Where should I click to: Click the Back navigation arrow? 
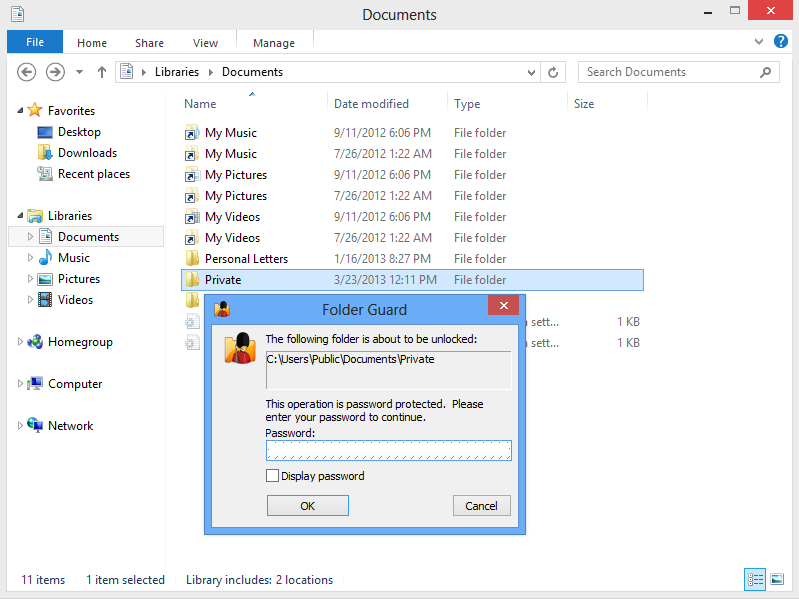coord(26,72)
